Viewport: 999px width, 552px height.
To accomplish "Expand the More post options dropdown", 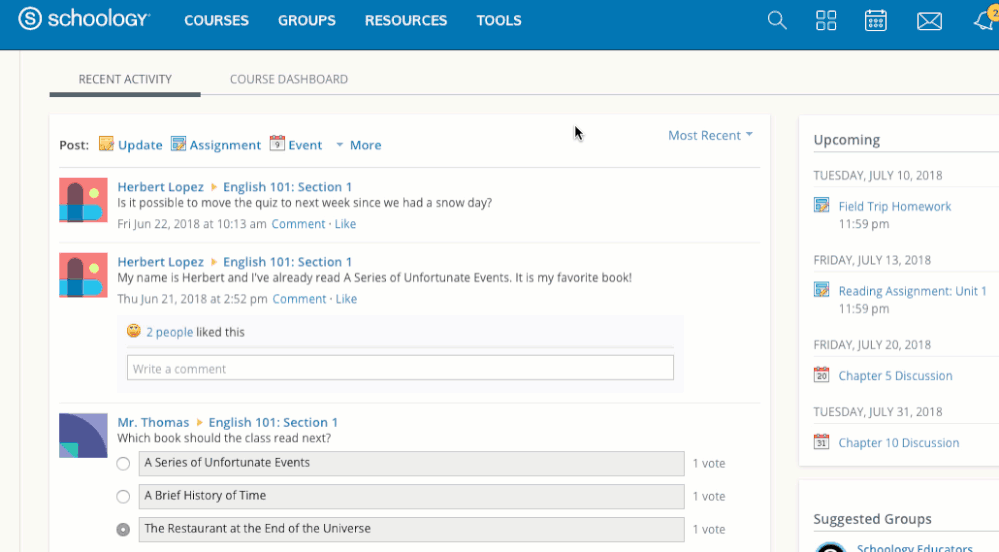I will coord(359,145).
